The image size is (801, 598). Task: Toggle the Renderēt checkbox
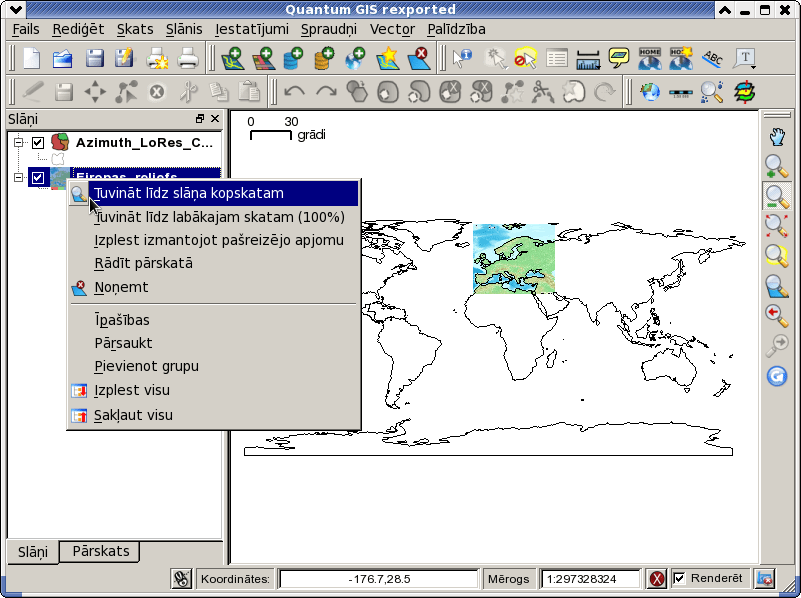[x=679, y=579]
